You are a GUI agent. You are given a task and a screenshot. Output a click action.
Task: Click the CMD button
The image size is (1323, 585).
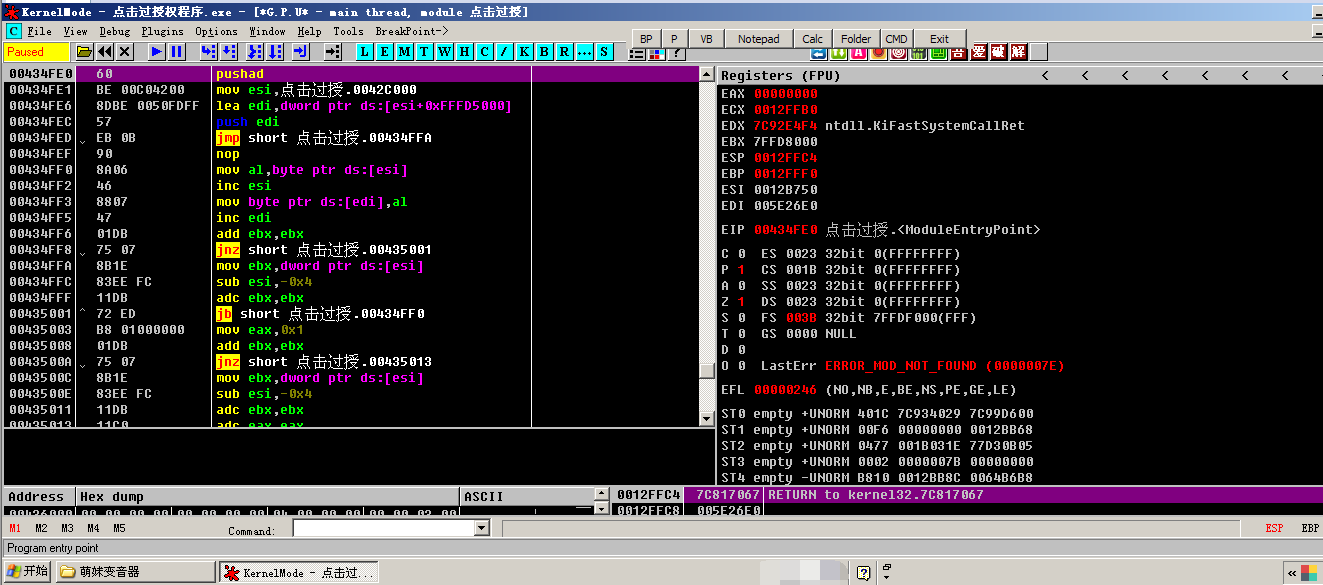[896, 39]
